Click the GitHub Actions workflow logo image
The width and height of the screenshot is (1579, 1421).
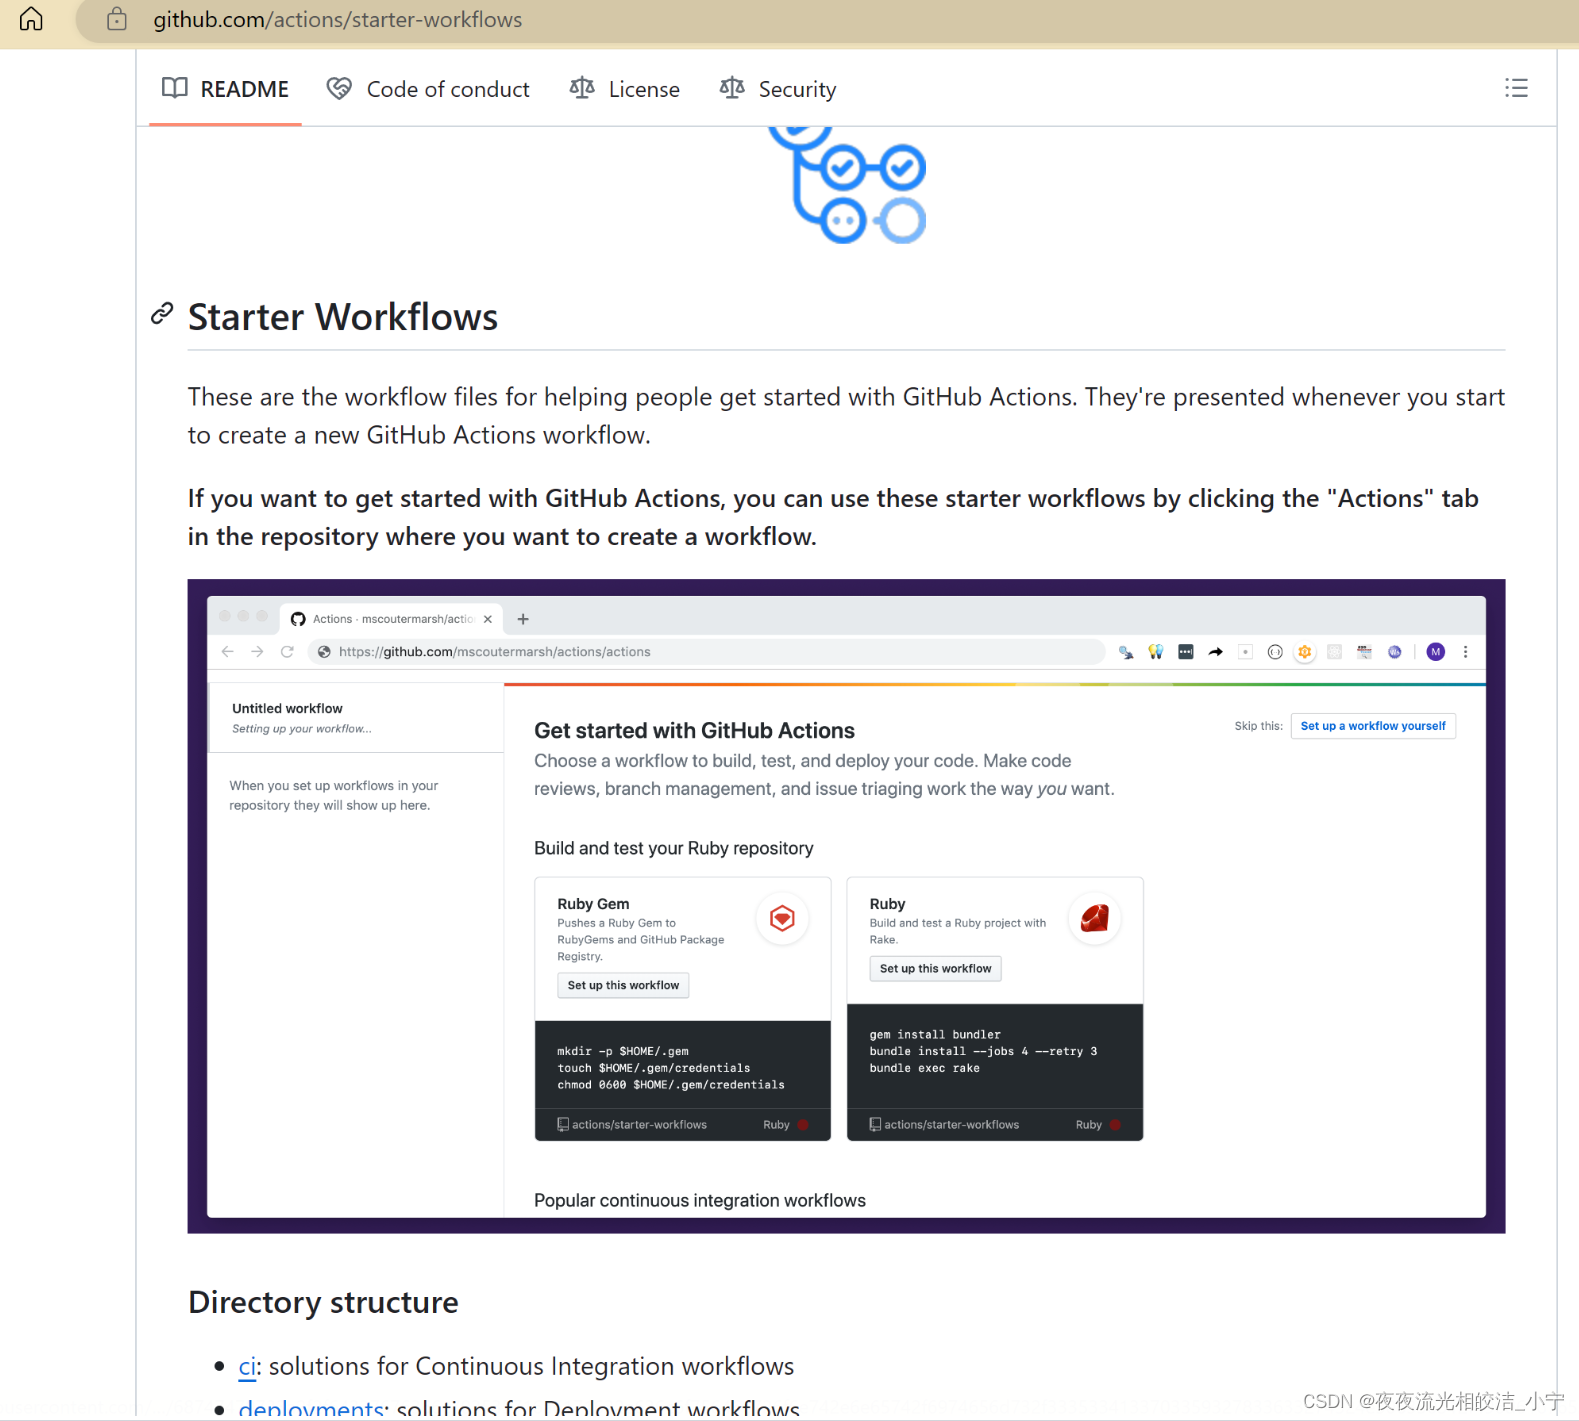click(847, 185)
